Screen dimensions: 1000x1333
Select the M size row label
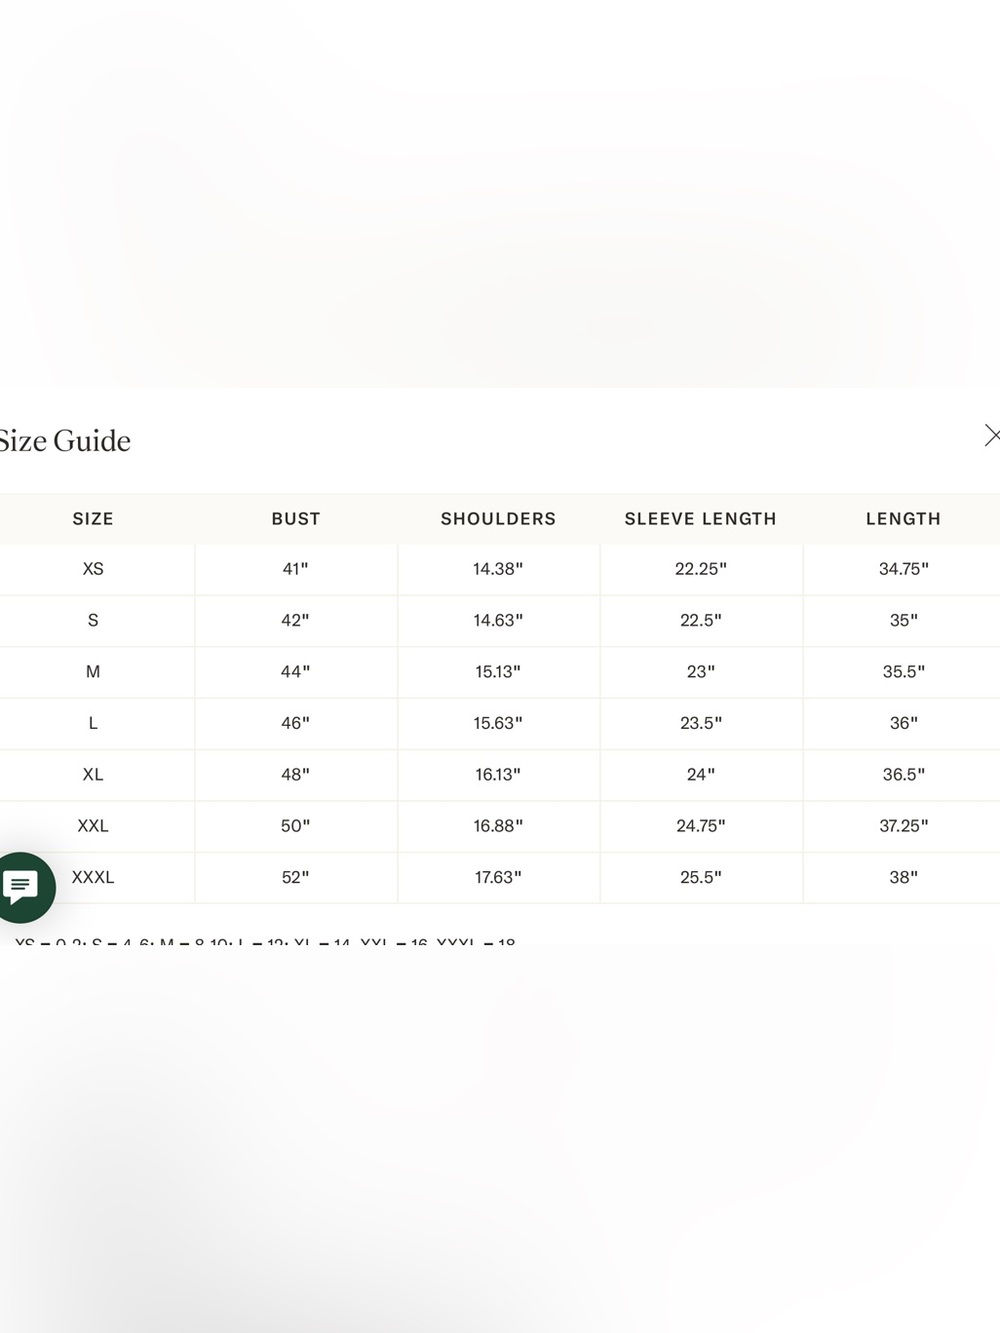(93, 672)
